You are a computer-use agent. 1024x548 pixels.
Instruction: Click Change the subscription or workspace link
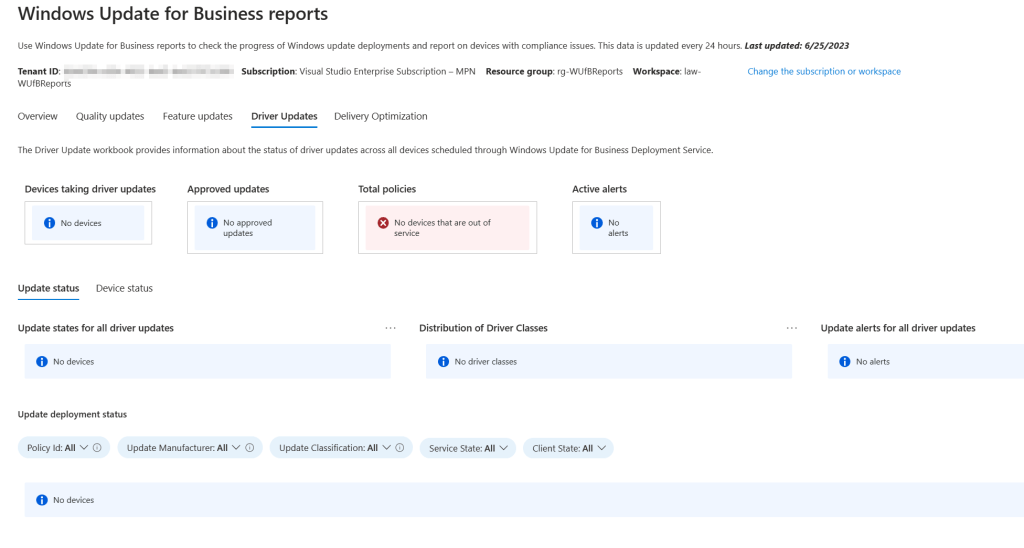click(x=824, y=72)
